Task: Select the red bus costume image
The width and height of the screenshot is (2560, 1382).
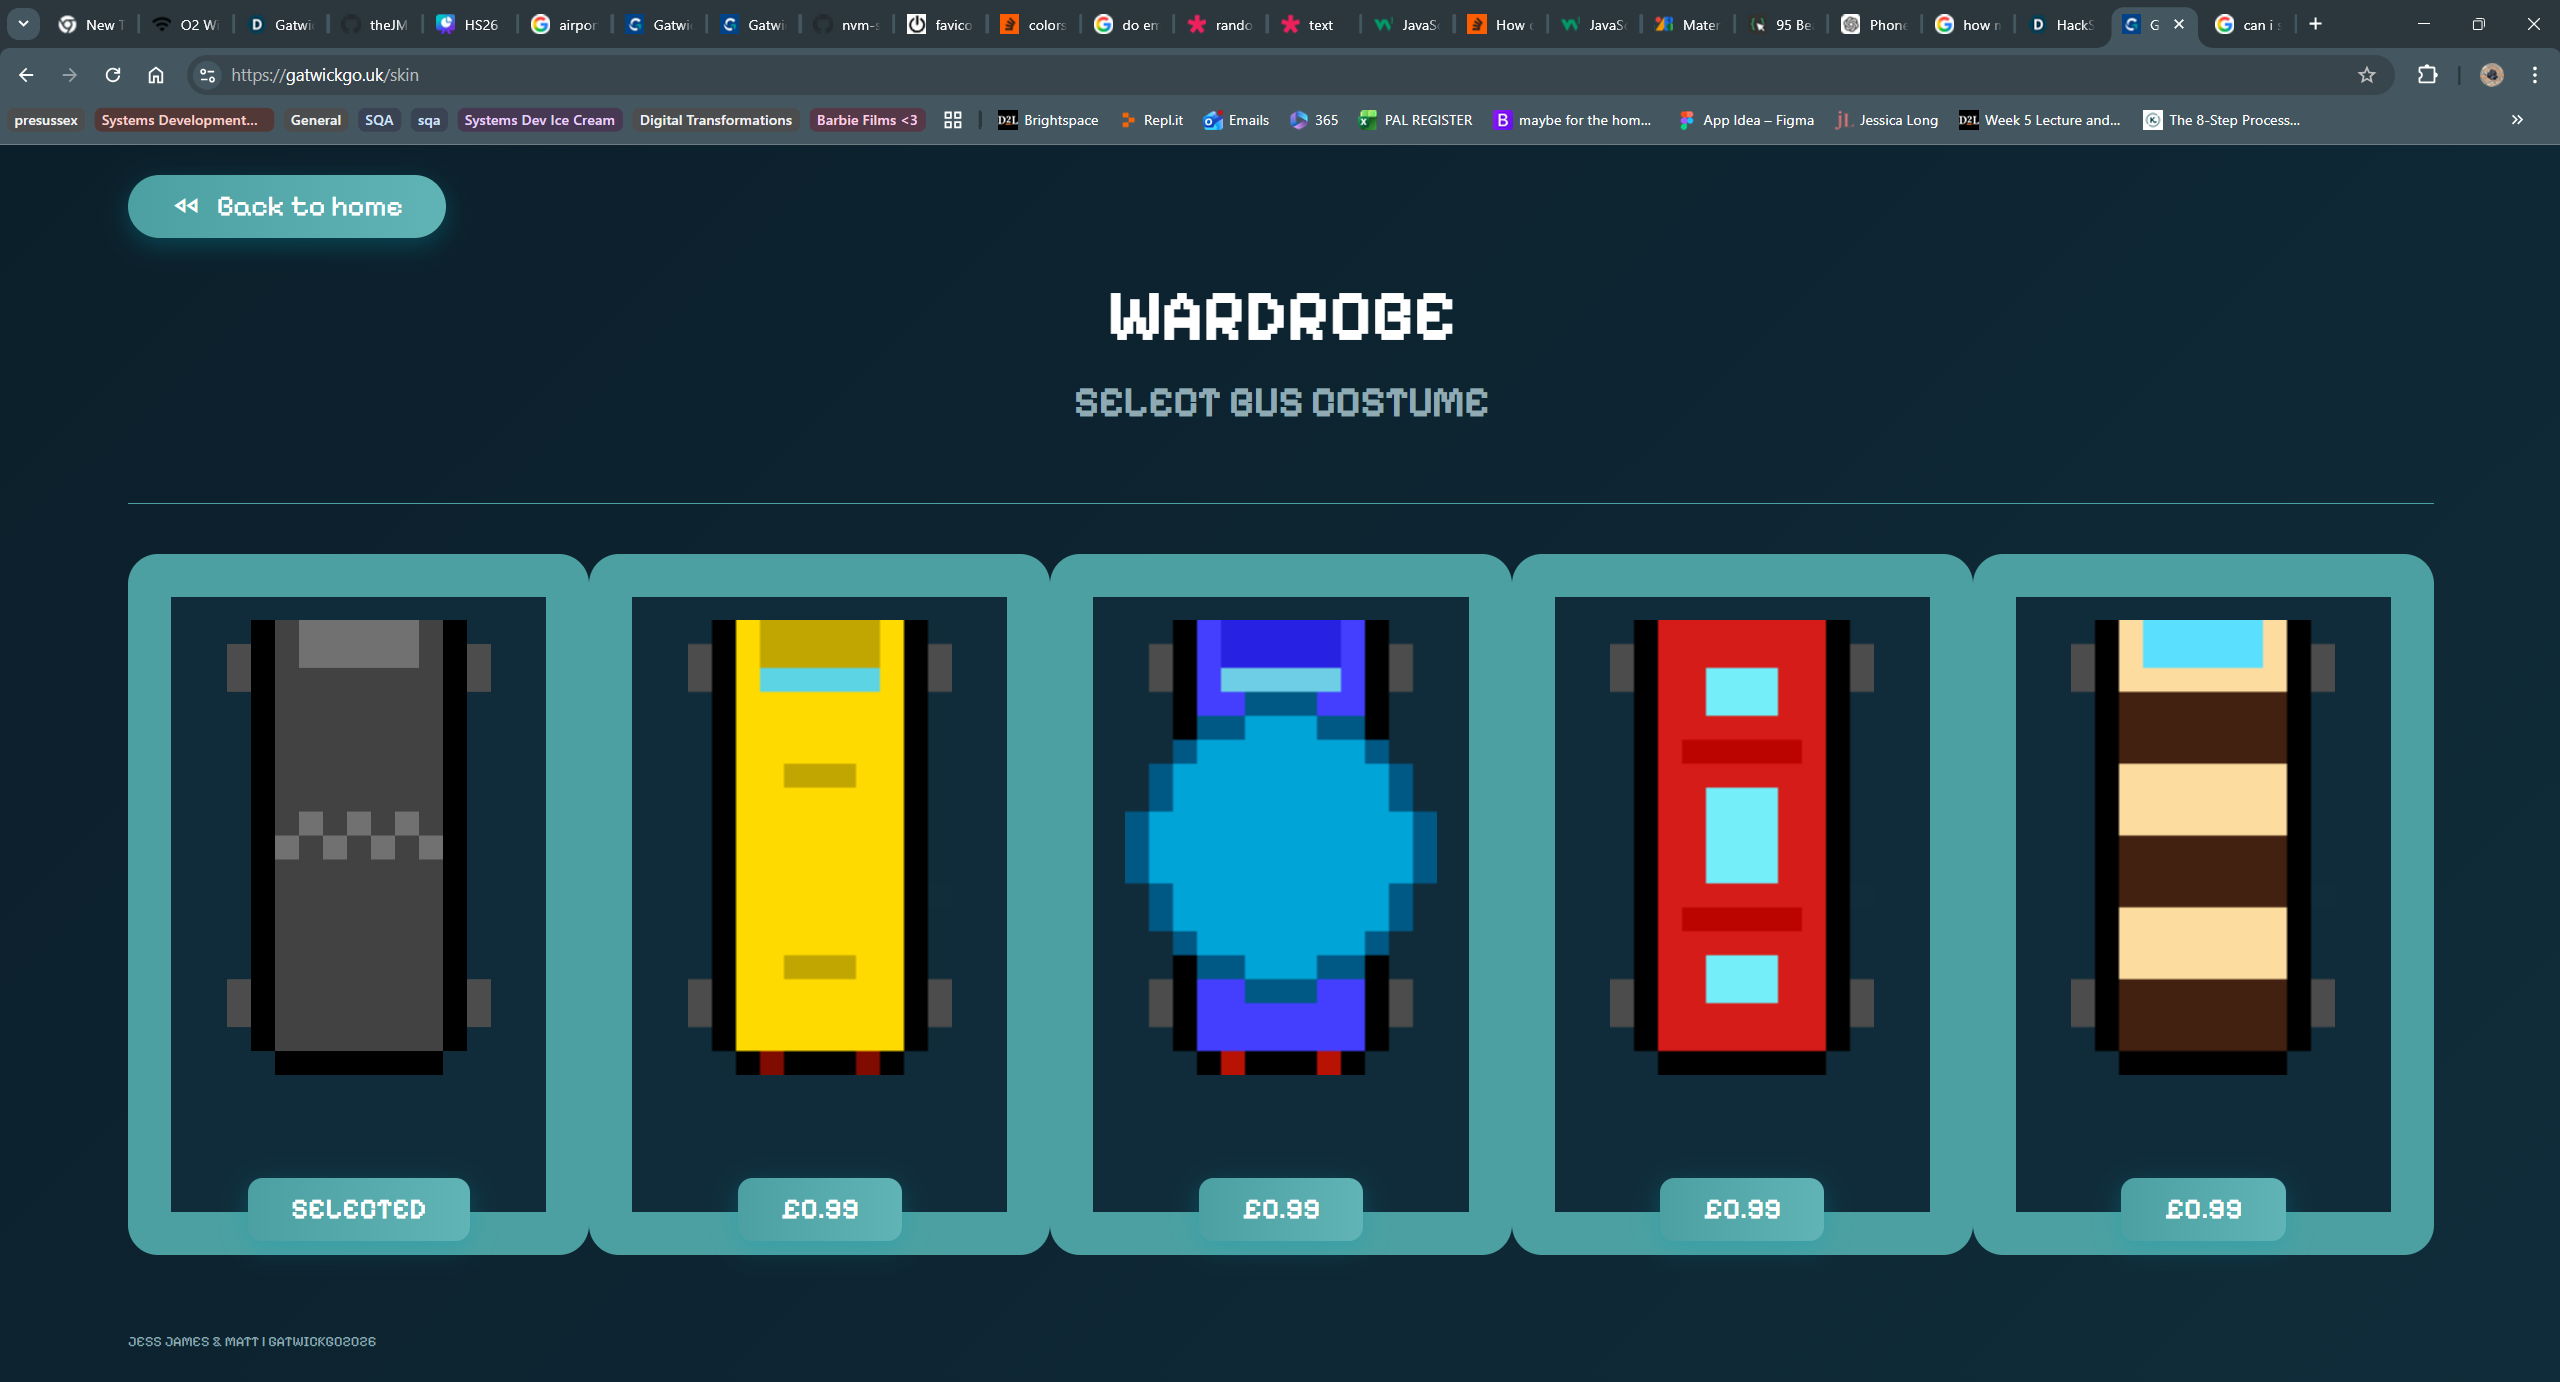Action: tap(1741, 845)
